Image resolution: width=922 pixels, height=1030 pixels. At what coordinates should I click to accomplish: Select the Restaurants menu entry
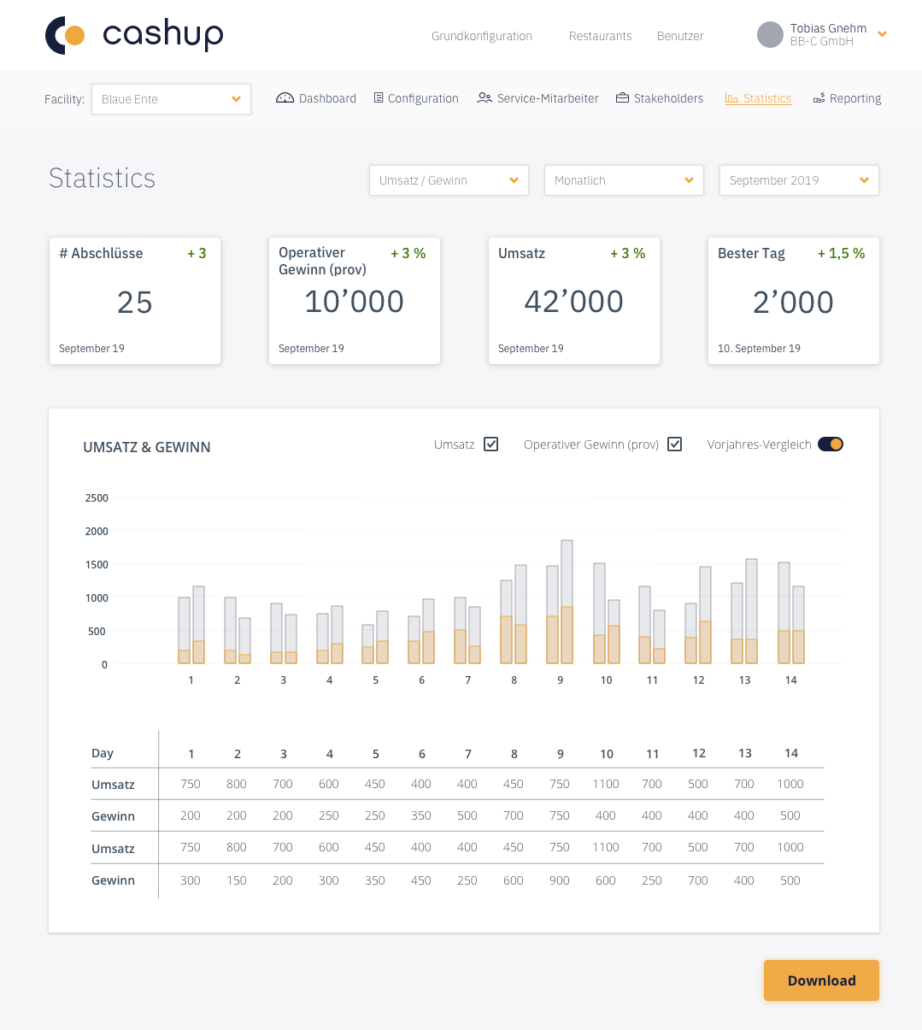[x=600, y=36]
